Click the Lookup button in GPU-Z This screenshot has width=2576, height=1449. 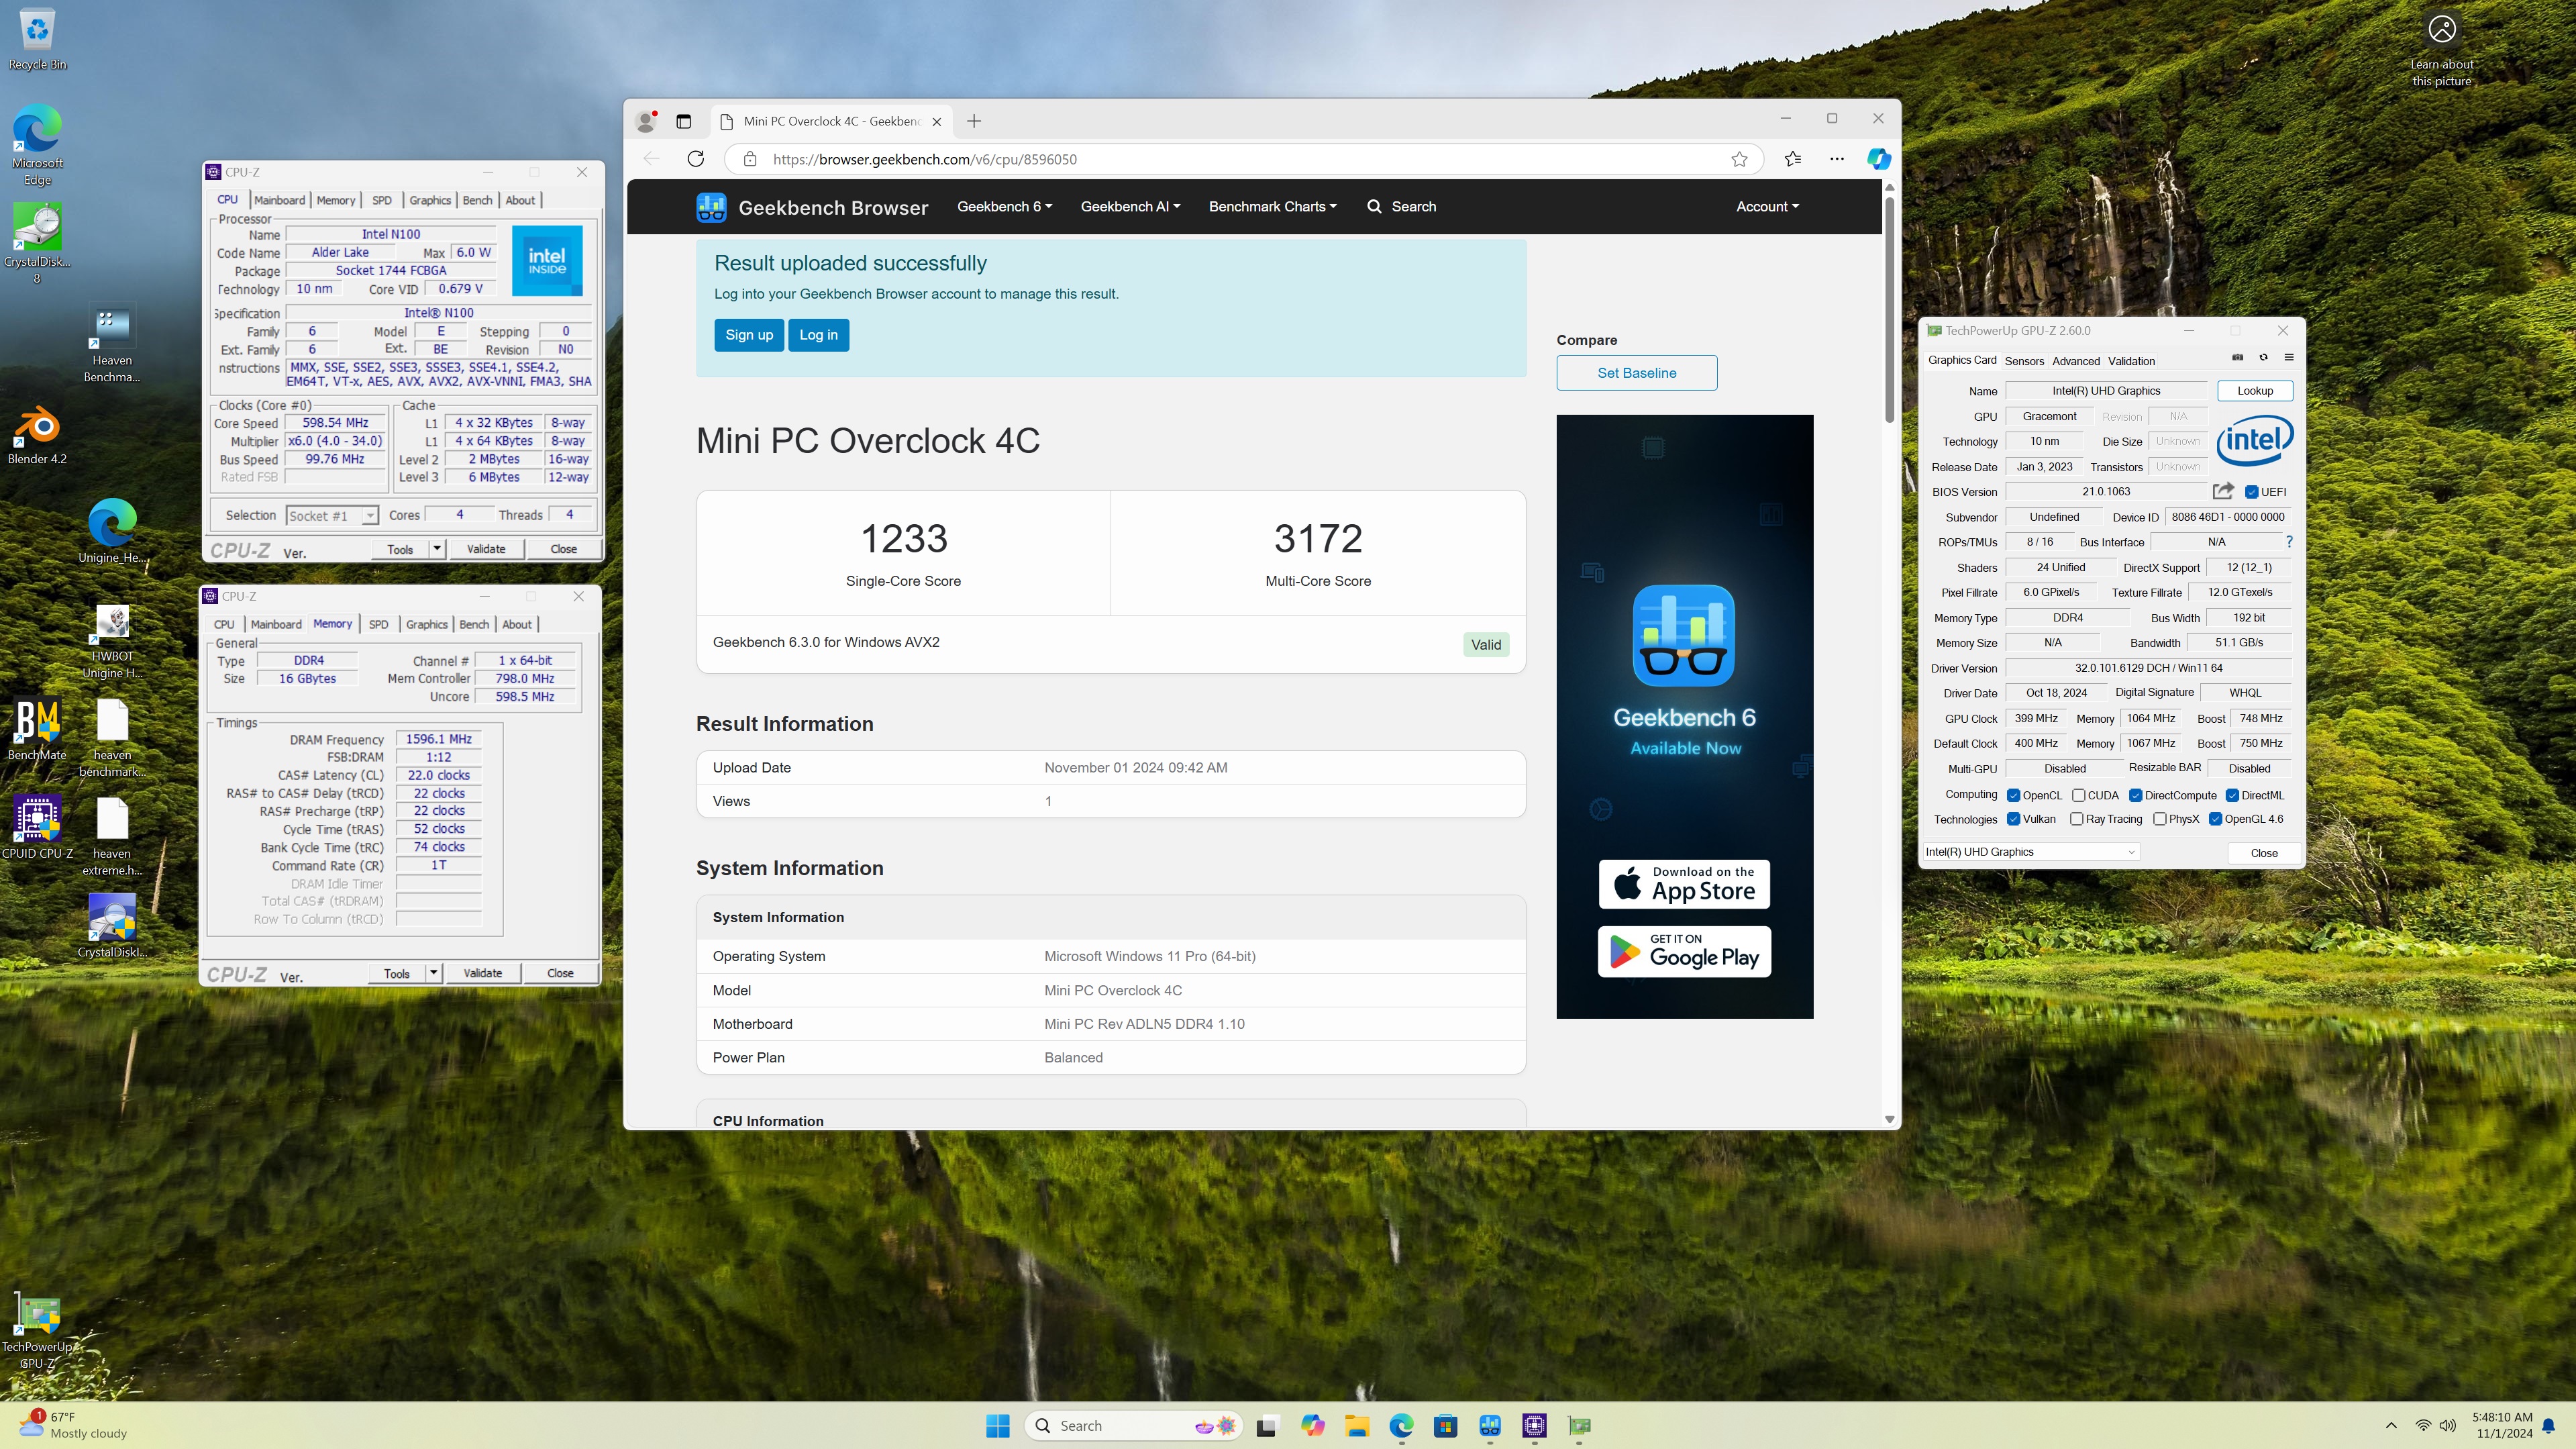2255,391
